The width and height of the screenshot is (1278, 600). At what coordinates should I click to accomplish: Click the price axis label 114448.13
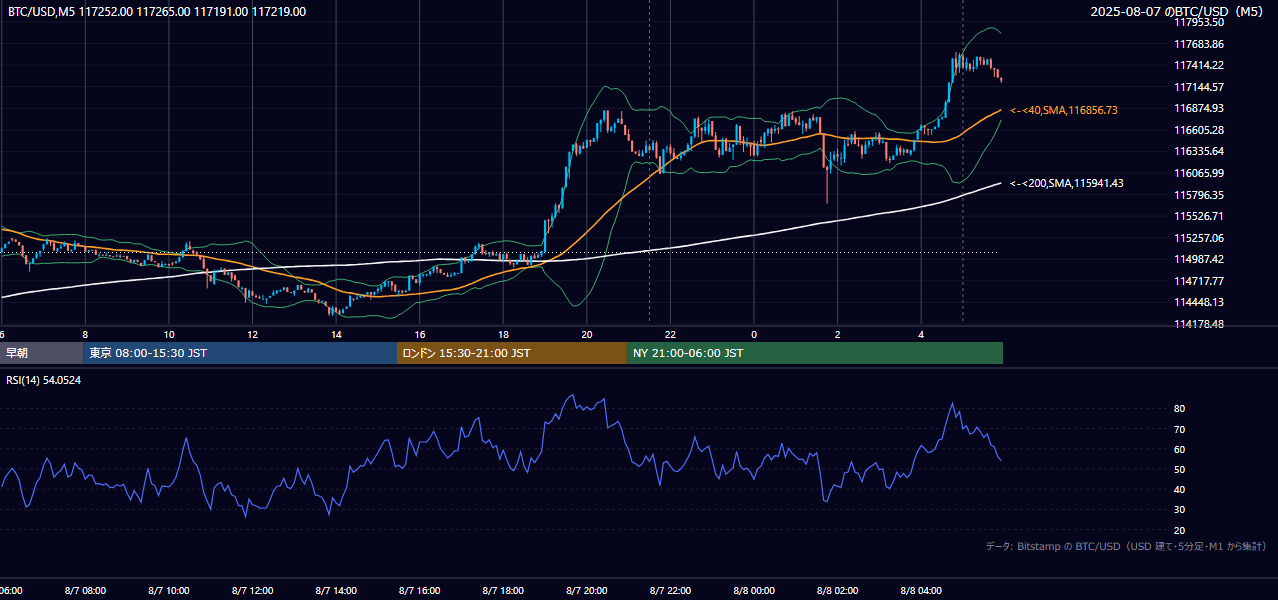coord(1199,302)
